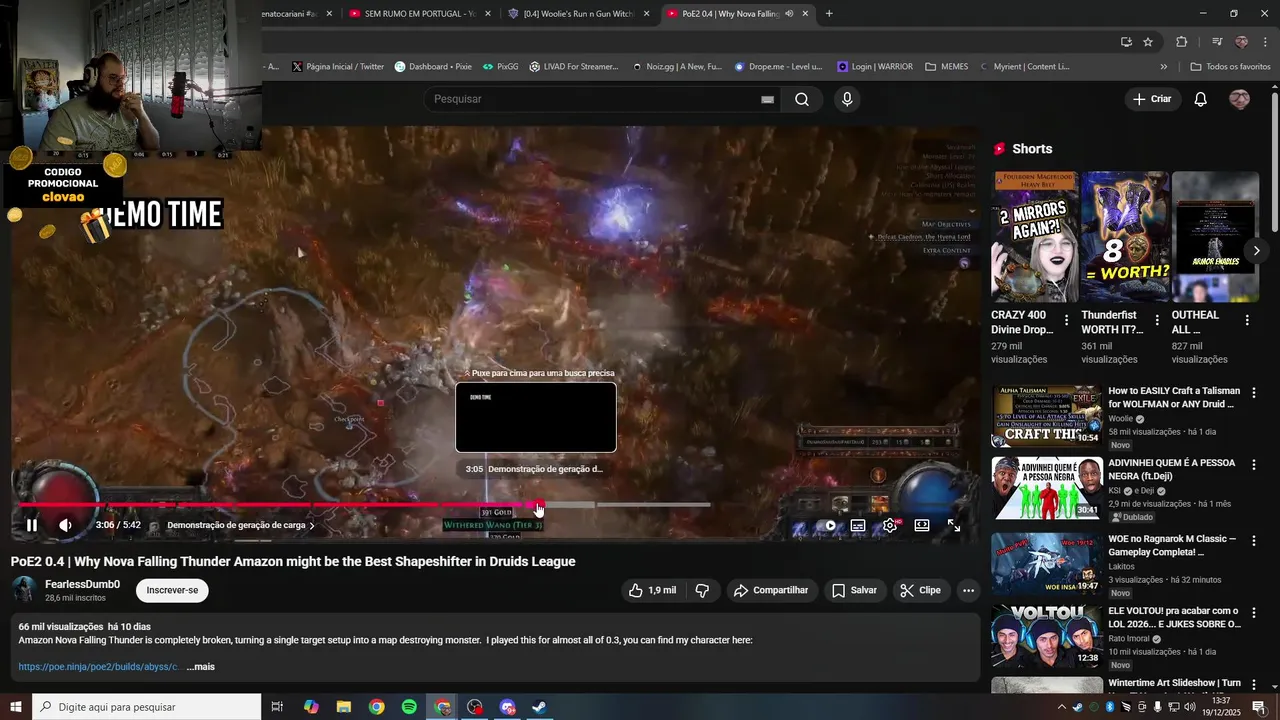Open the 'Todos os favoritos' folder

tap(1230, 67)
